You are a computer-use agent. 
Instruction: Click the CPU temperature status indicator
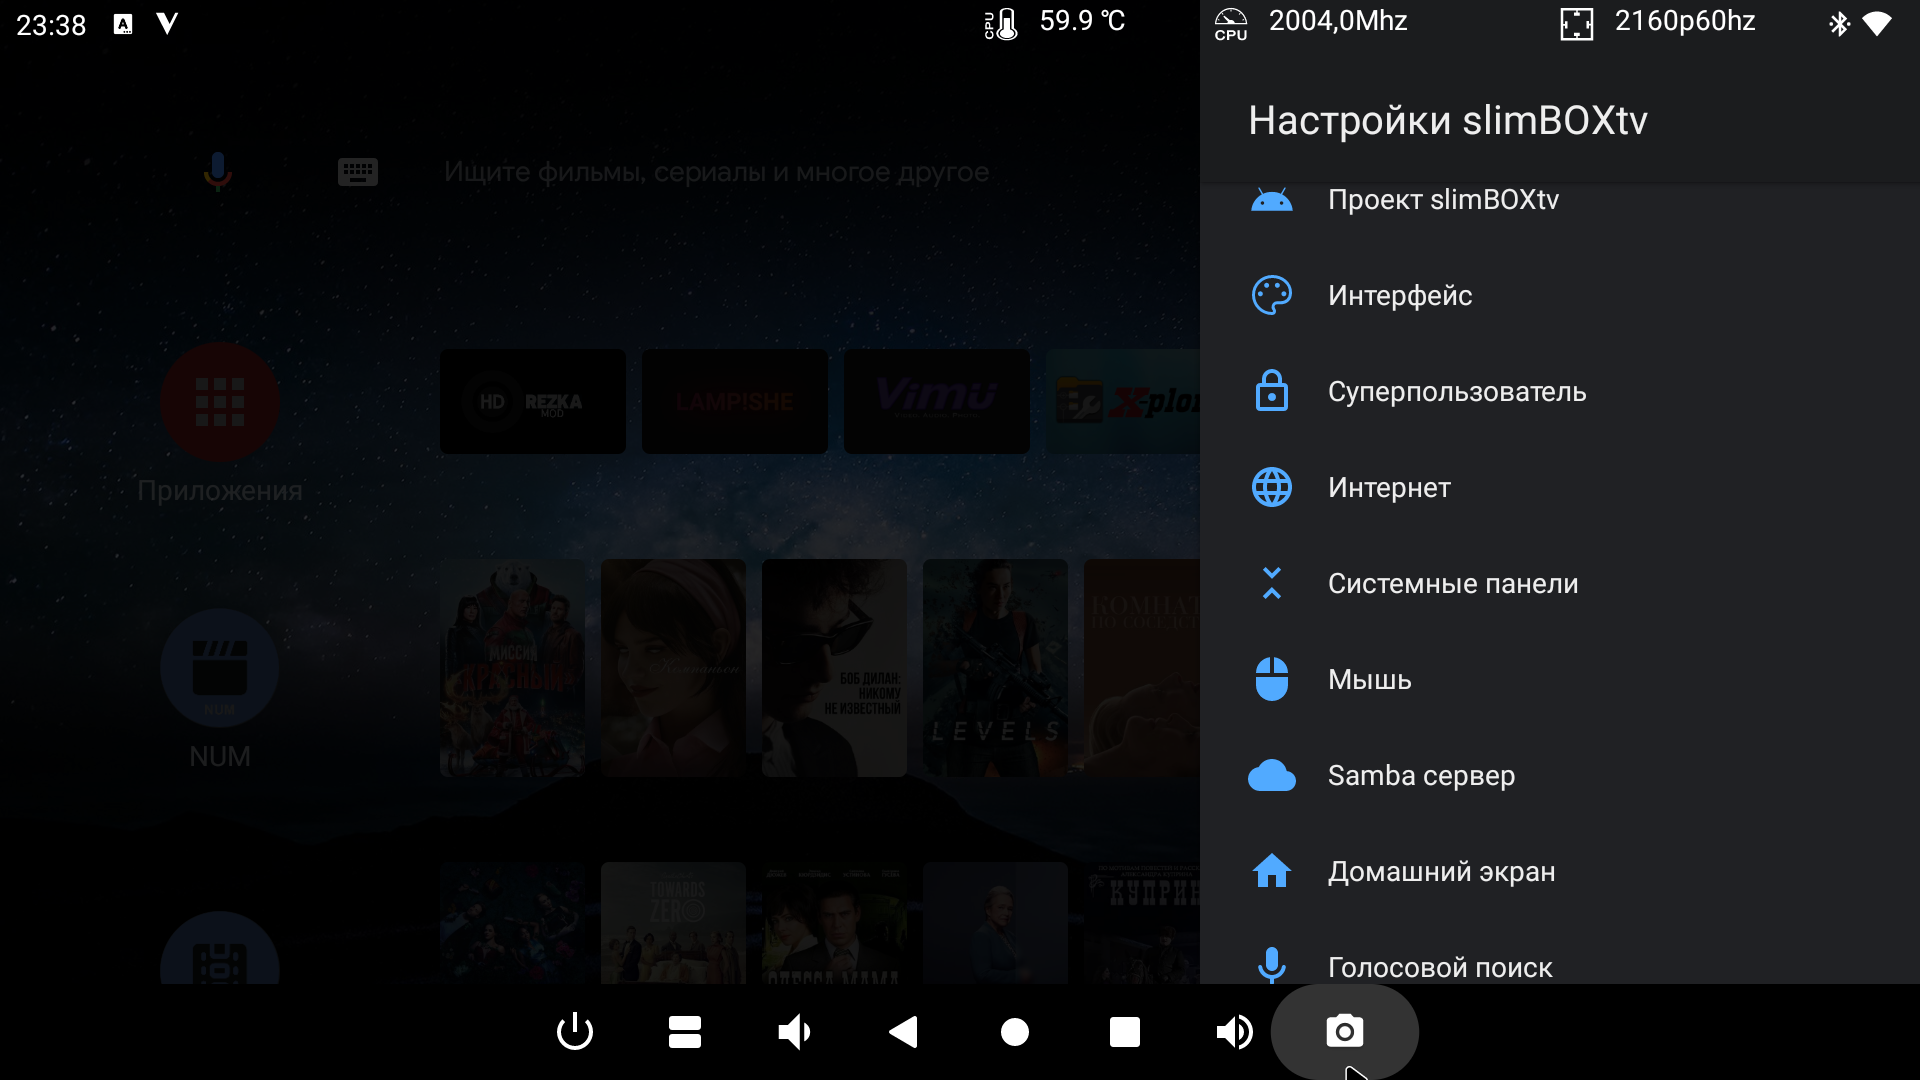pos(1056,22)
